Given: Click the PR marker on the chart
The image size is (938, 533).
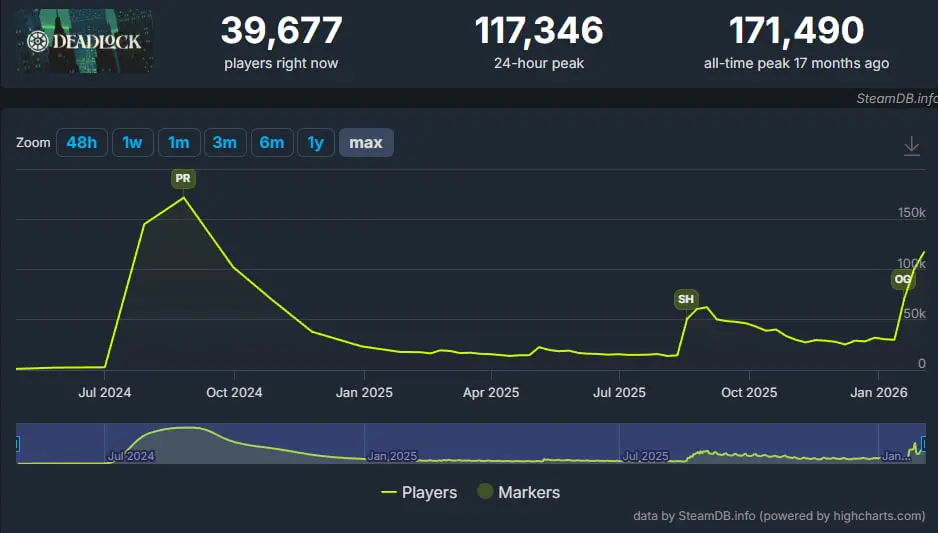Looking at the screenshot, I should point(182,179).
